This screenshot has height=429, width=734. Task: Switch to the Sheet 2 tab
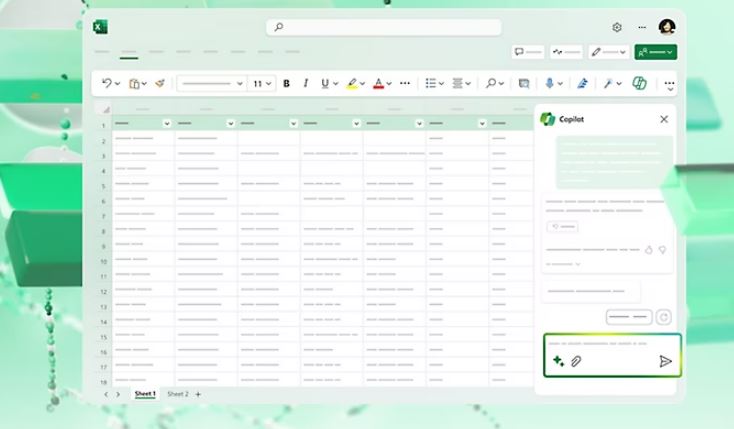tap(177, 394)
